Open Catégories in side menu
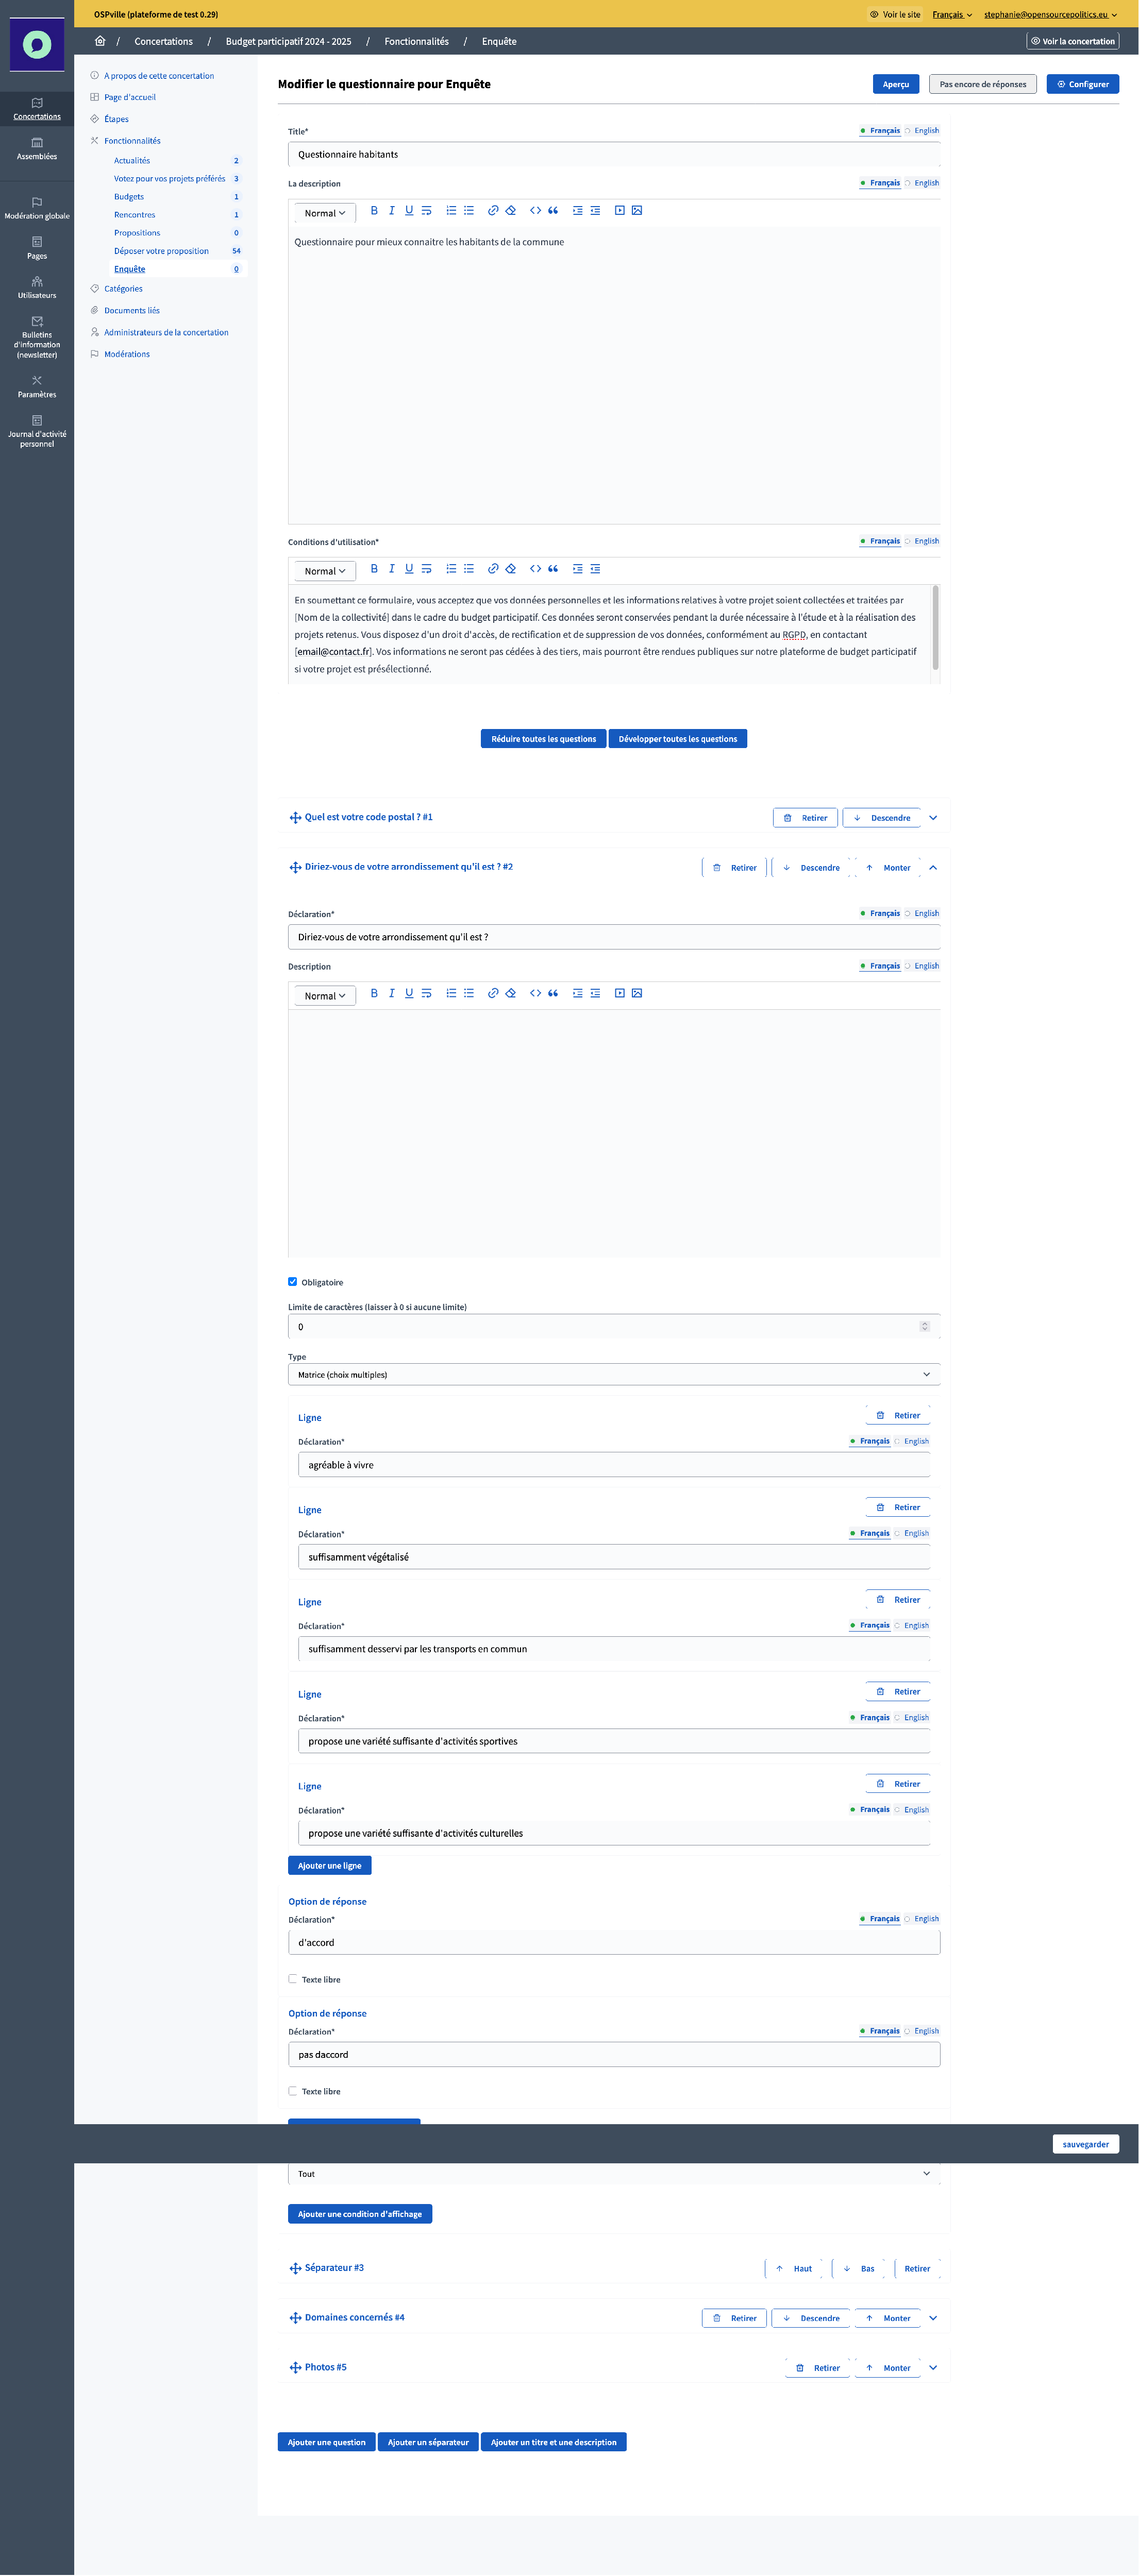Viewport: 1139px width, 2576px height. coord(123,289)
